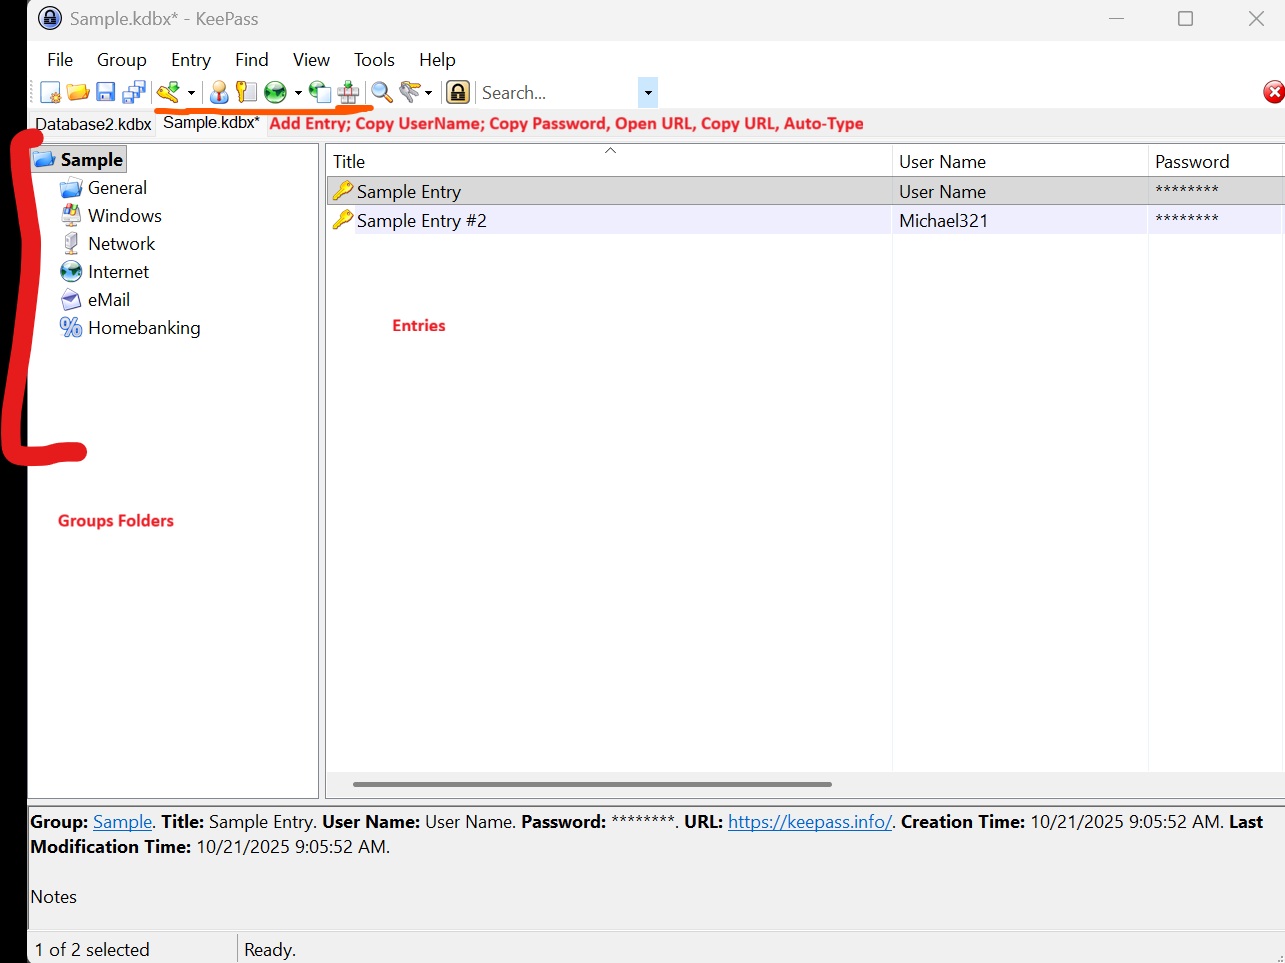Click the Copy URL icon
Viewport: 1285px width, 963px height.
(x=320, y=93)
